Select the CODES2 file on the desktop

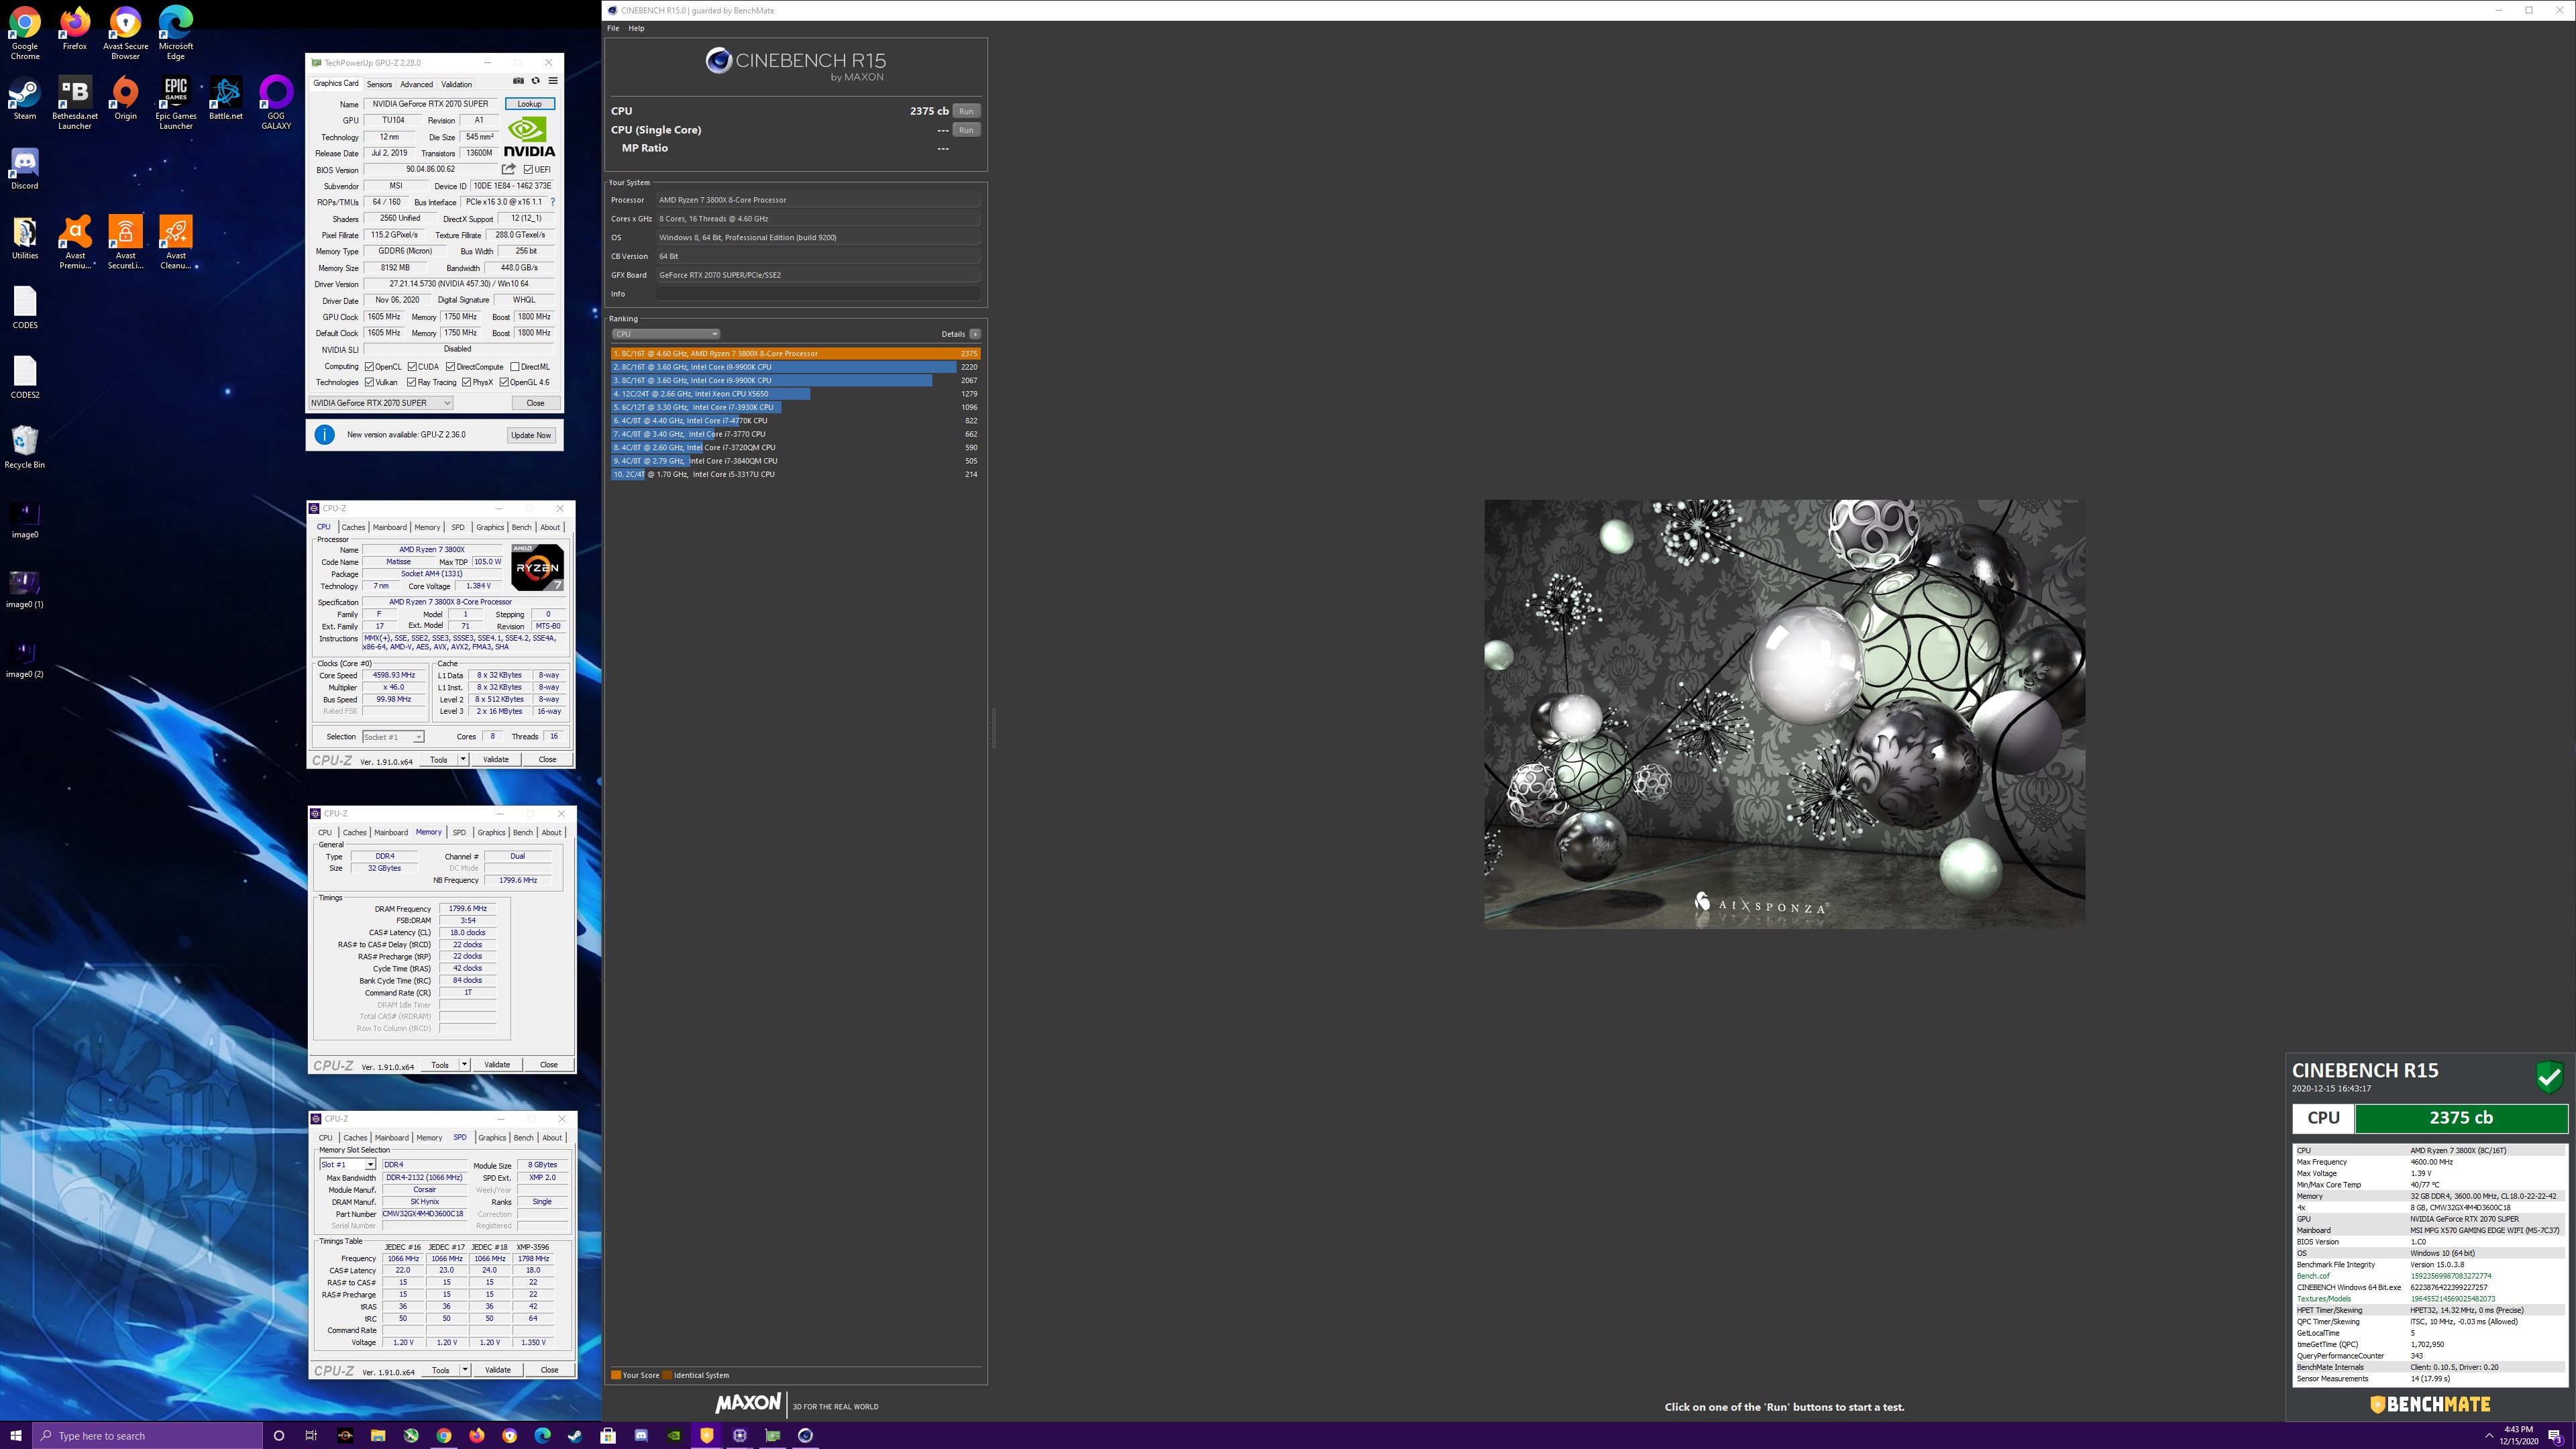tap(25, 378)
